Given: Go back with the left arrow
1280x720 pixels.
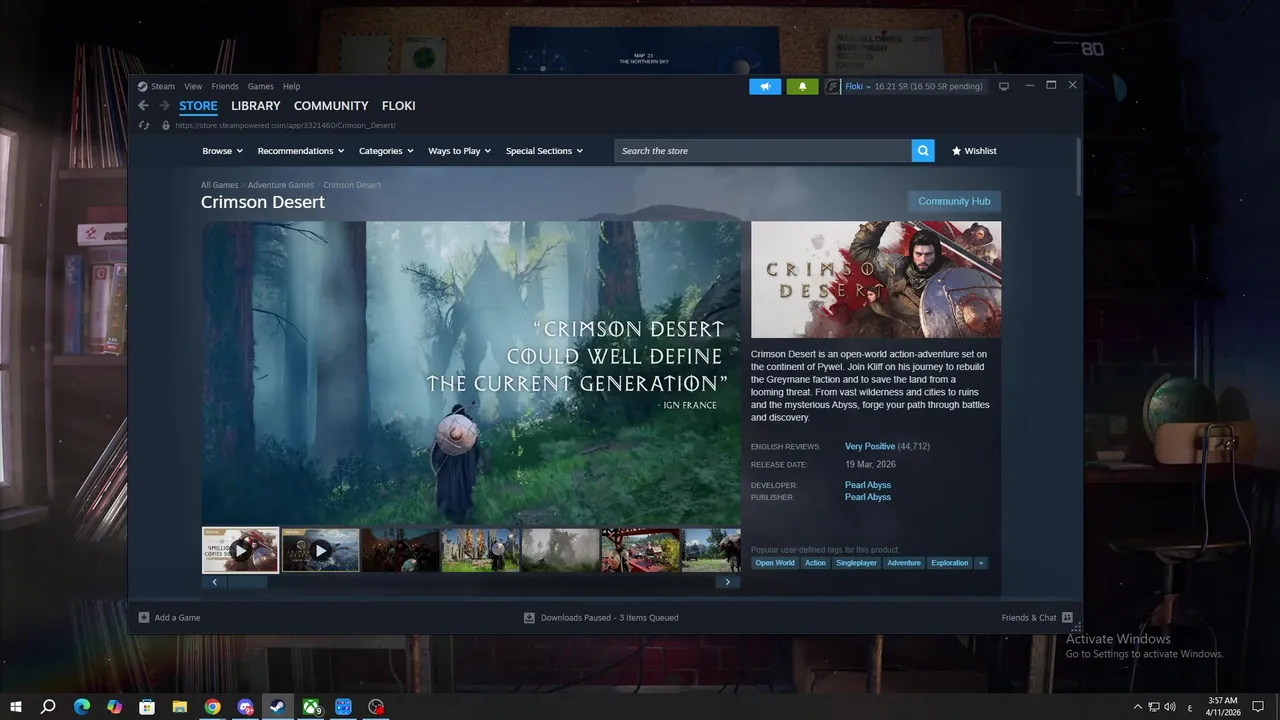Looking at the screenshot, I should click(x=143, y=106).
